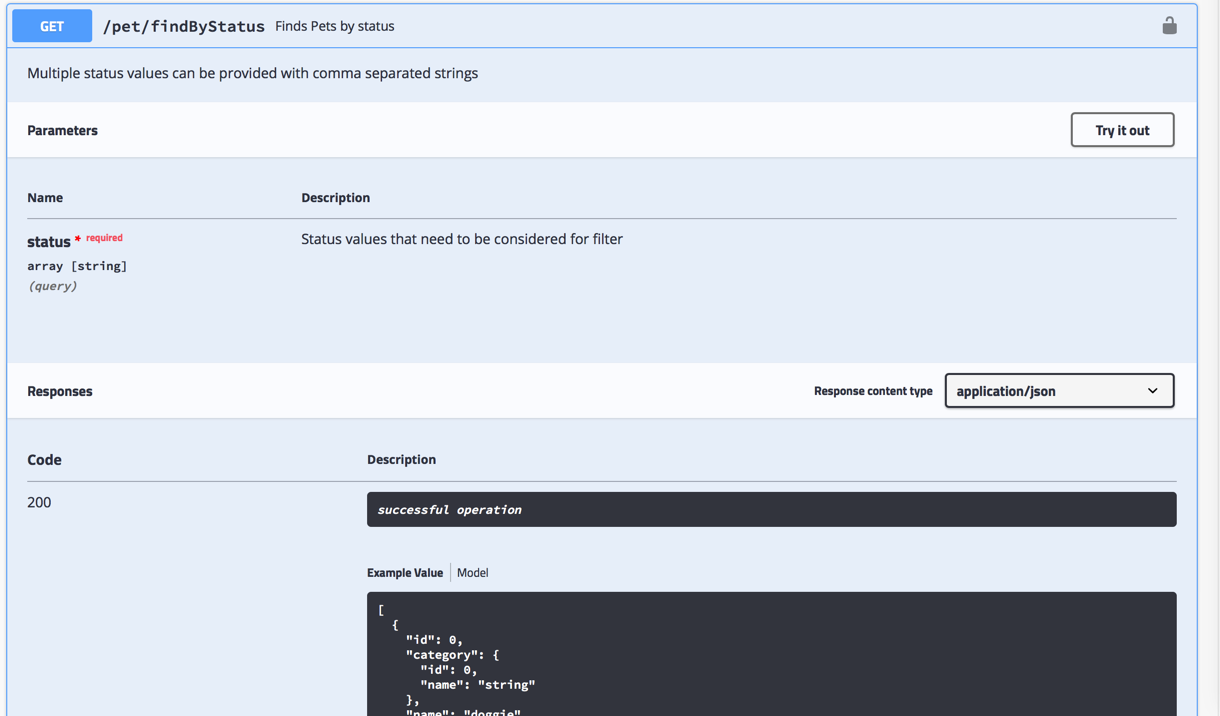Click the status parameter name
The height and width of the screenshot is (716, 1220).
(48, 242)
